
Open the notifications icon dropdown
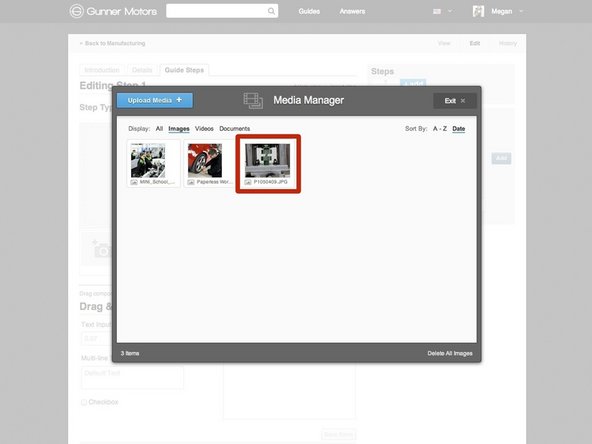(x=442, y=11)
